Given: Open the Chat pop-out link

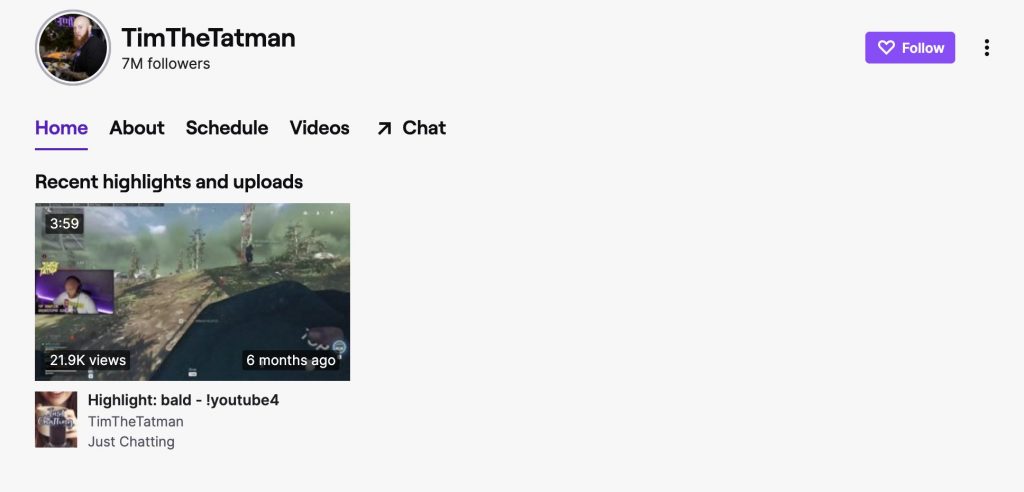Looking at the screenshot, I should click(x=411, y=128).
